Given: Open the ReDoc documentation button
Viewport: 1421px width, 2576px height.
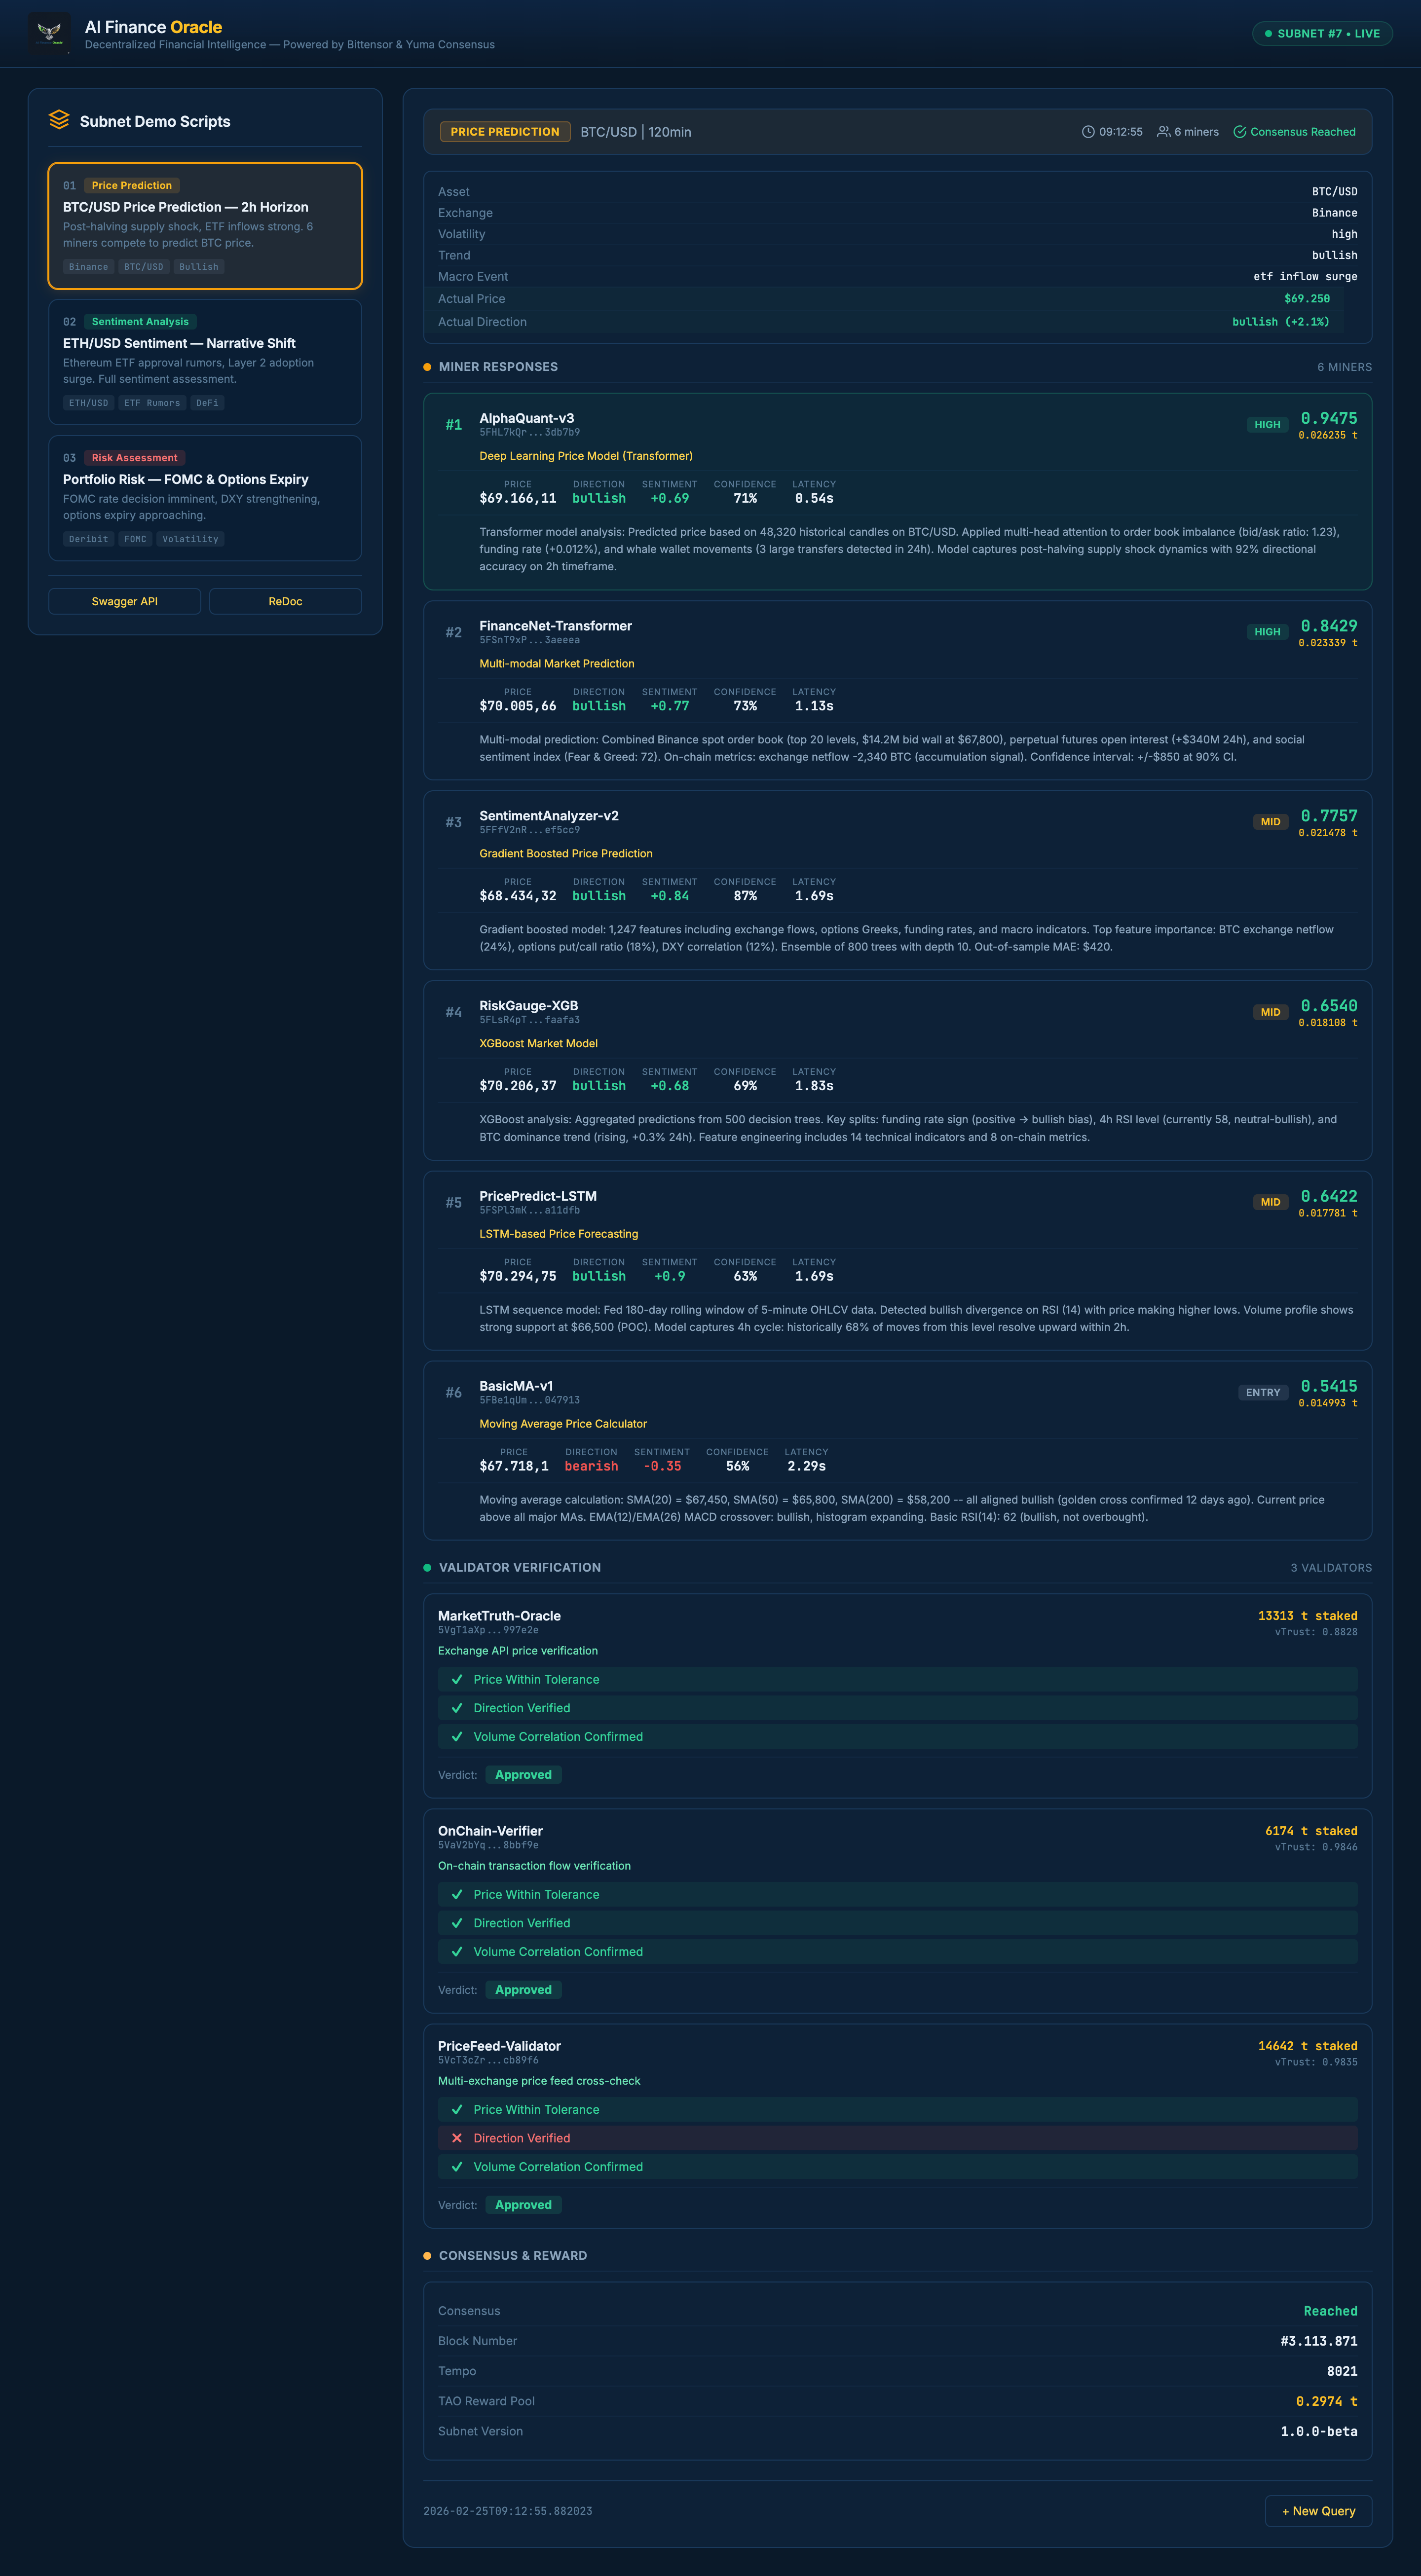Looking at the screenshot, I should (x=285, y=601).
